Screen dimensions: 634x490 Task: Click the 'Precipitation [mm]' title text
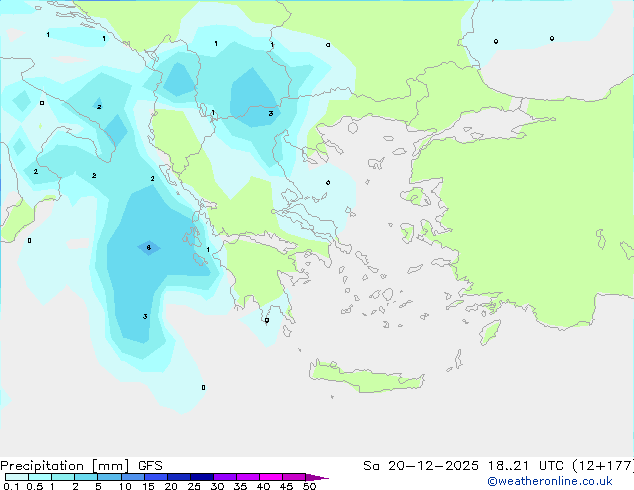click(65, 466)
